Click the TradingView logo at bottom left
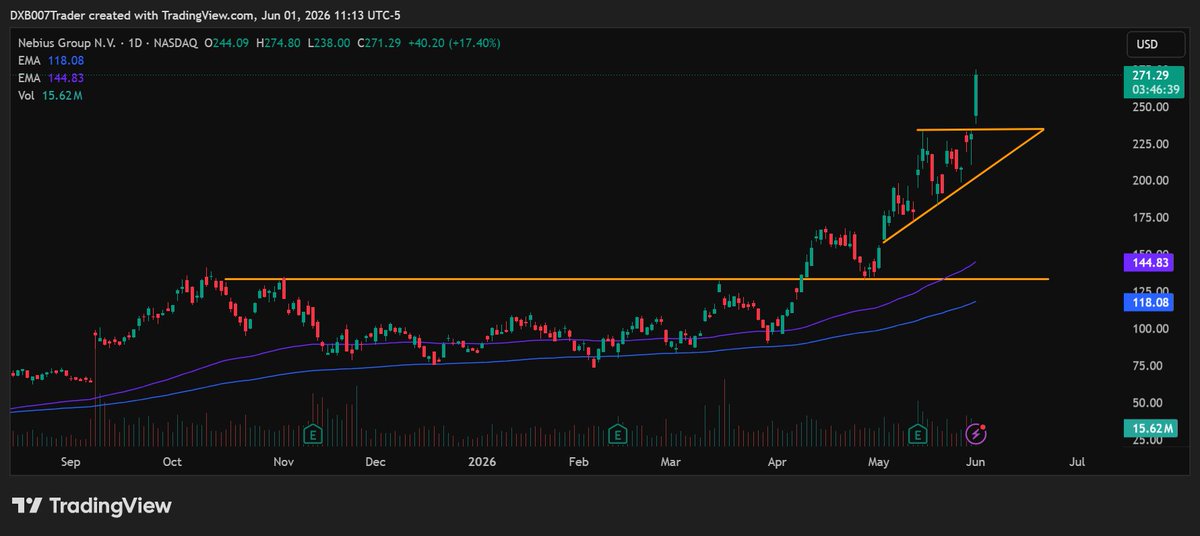 tap(92, 506)
